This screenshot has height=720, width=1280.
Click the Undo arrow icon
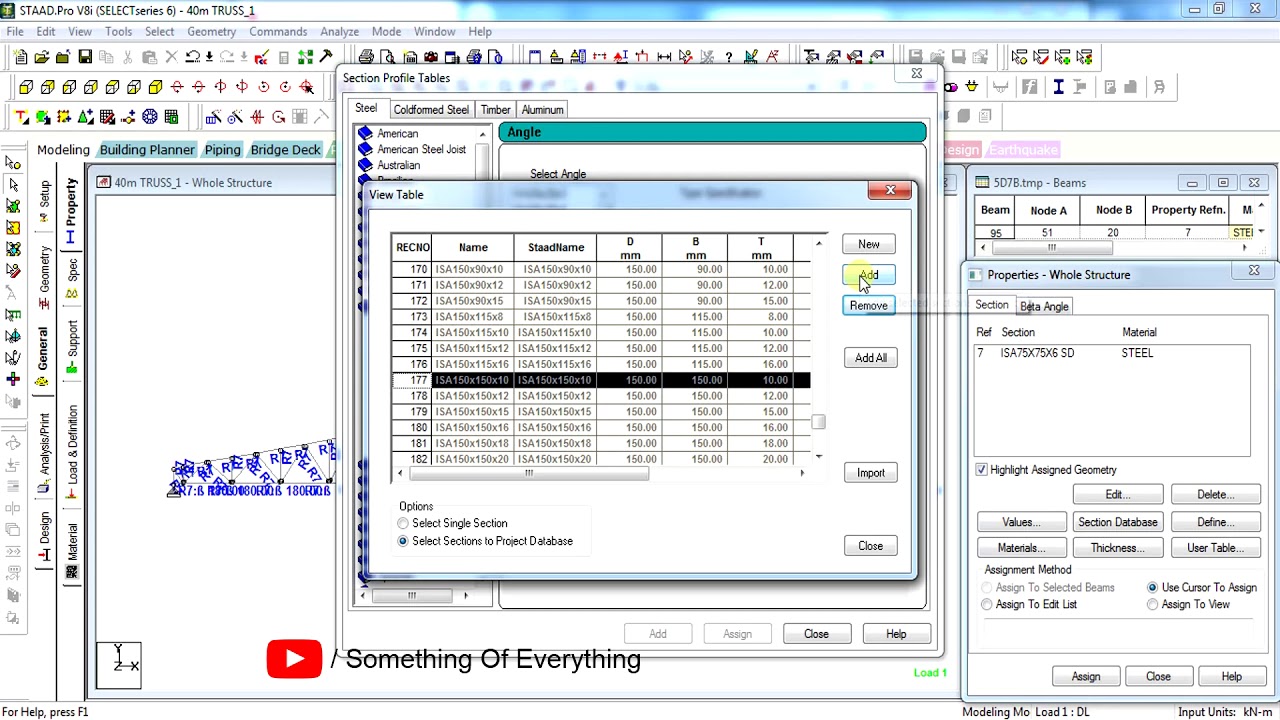point(192,57)
